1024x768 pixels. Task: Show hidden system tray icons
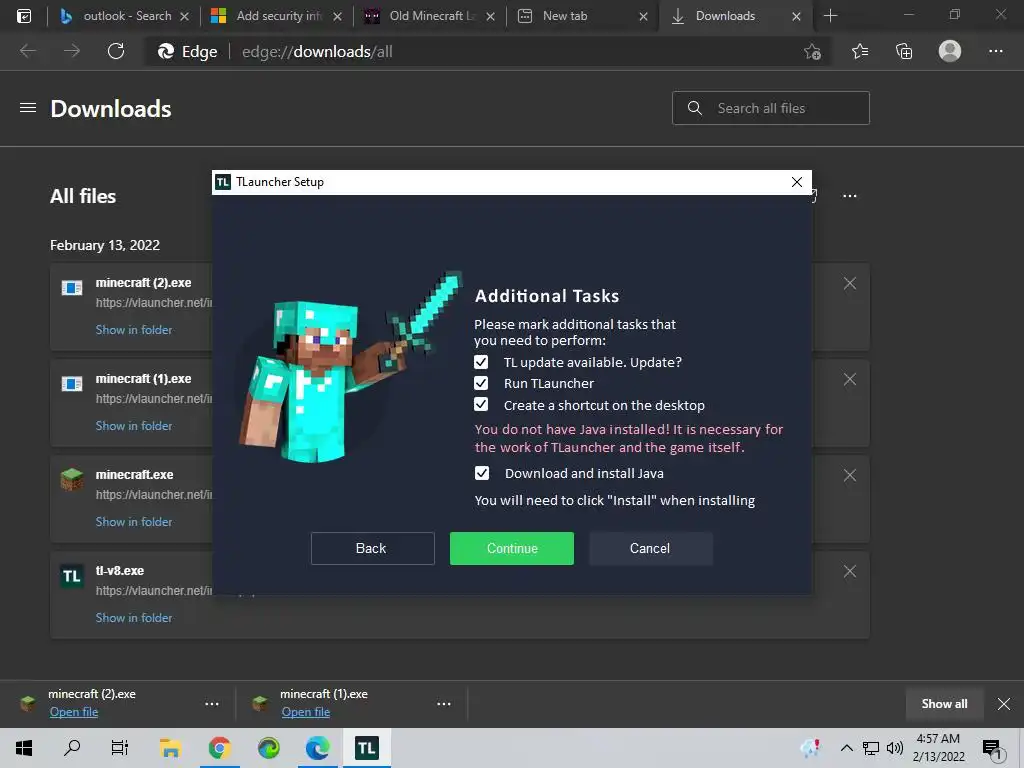pyautogui.click(x=846, y=748)
